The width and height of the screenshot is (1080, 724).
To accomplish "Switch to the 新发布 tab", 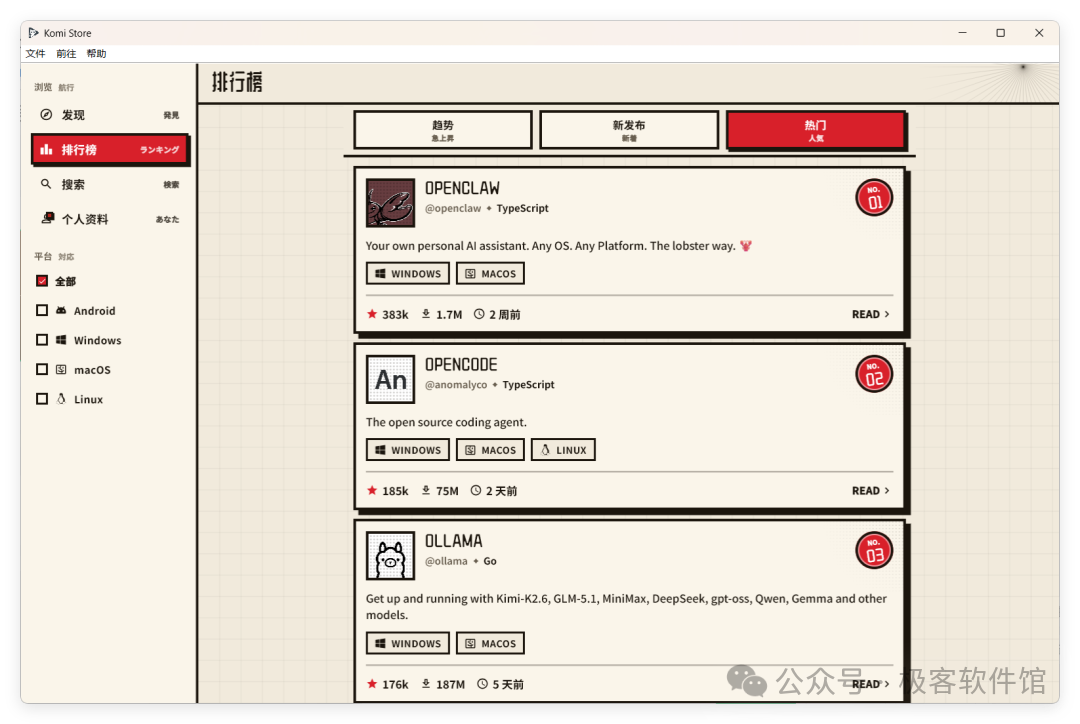I will (629, 130).
